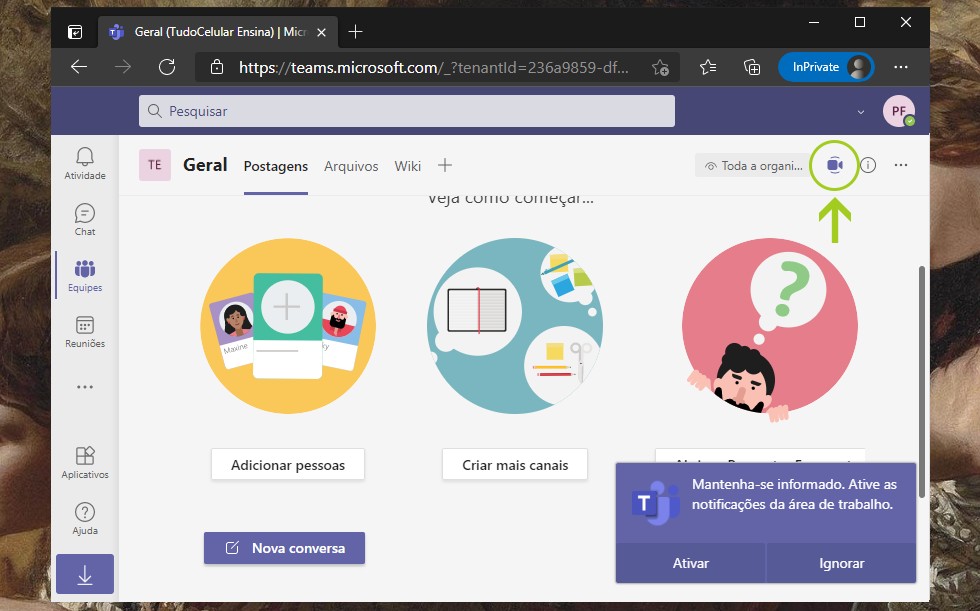The height and width of the screenshot is (611, 980).
Task: Click in the Pesquisar search field
Action: point(407,111)
